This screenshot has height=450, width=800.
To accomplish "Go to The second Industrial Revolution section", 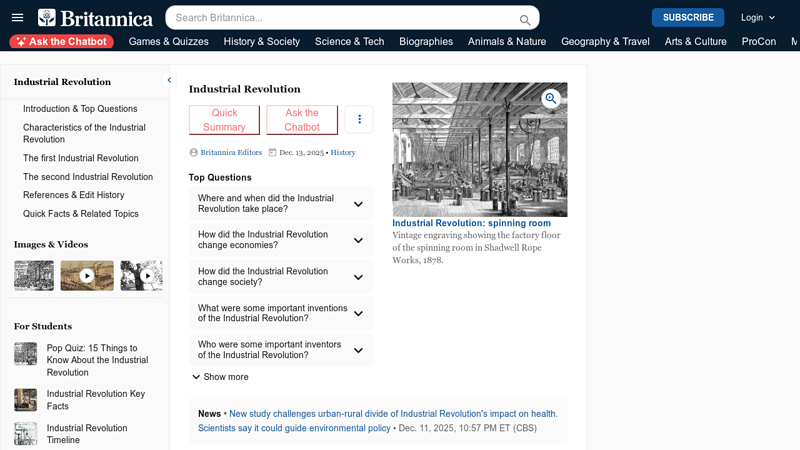I will [88, 177].
